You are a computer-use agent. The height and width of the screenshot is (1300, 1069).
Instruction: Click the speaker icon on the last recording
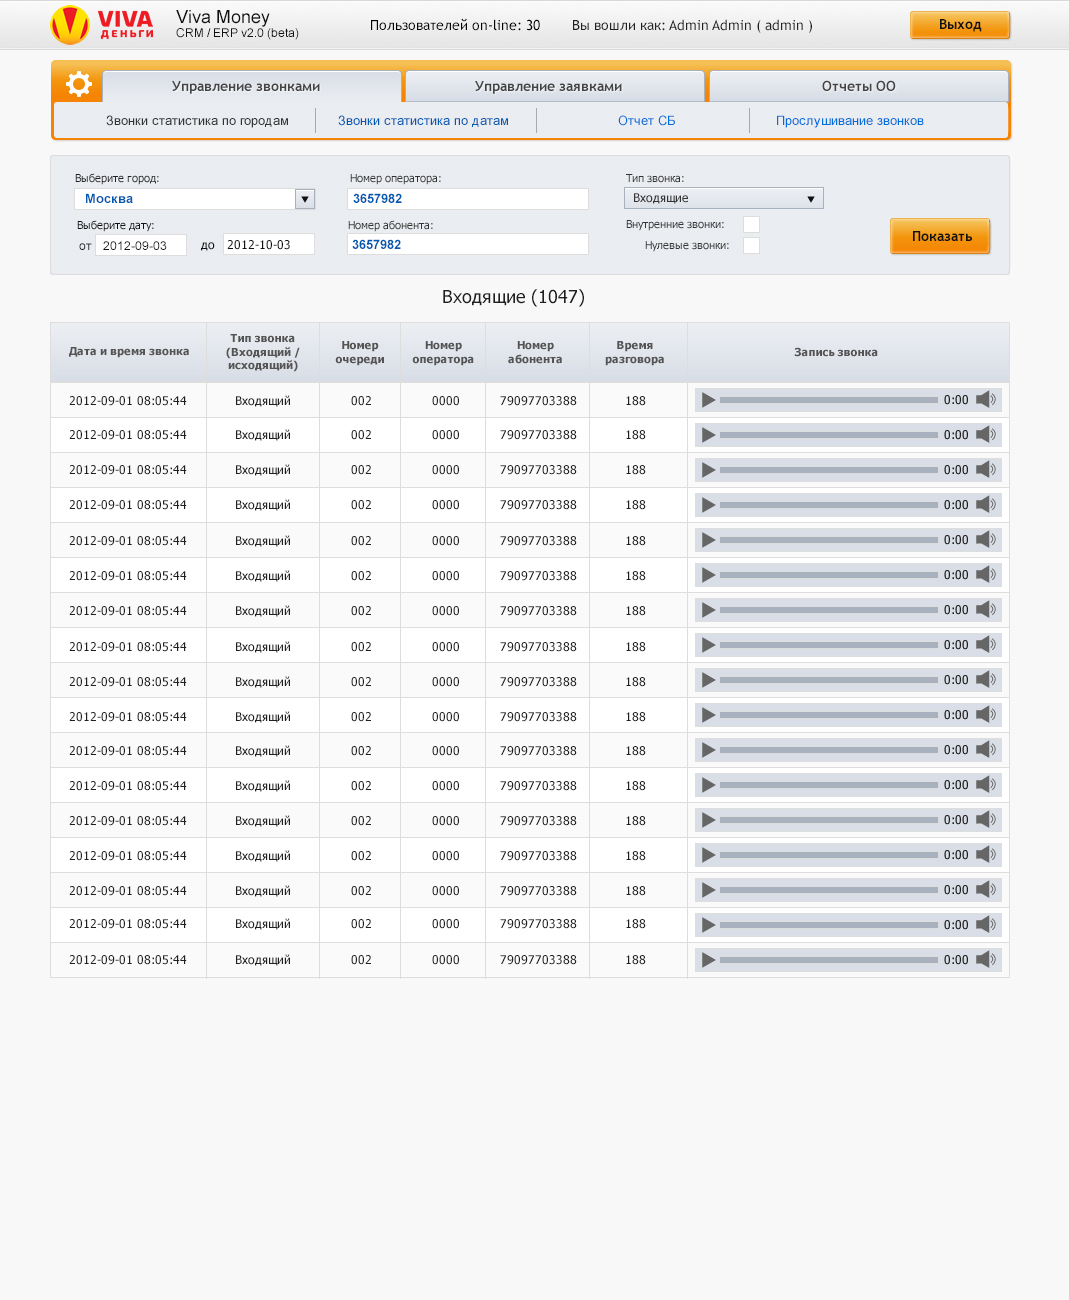[x=985, y=959]
